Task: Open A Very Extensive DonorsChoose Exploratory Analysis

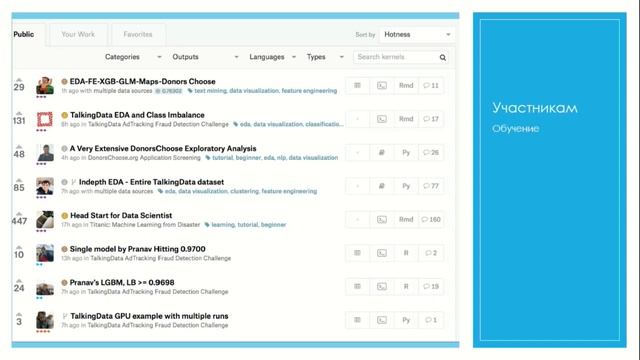Action: 163,148
